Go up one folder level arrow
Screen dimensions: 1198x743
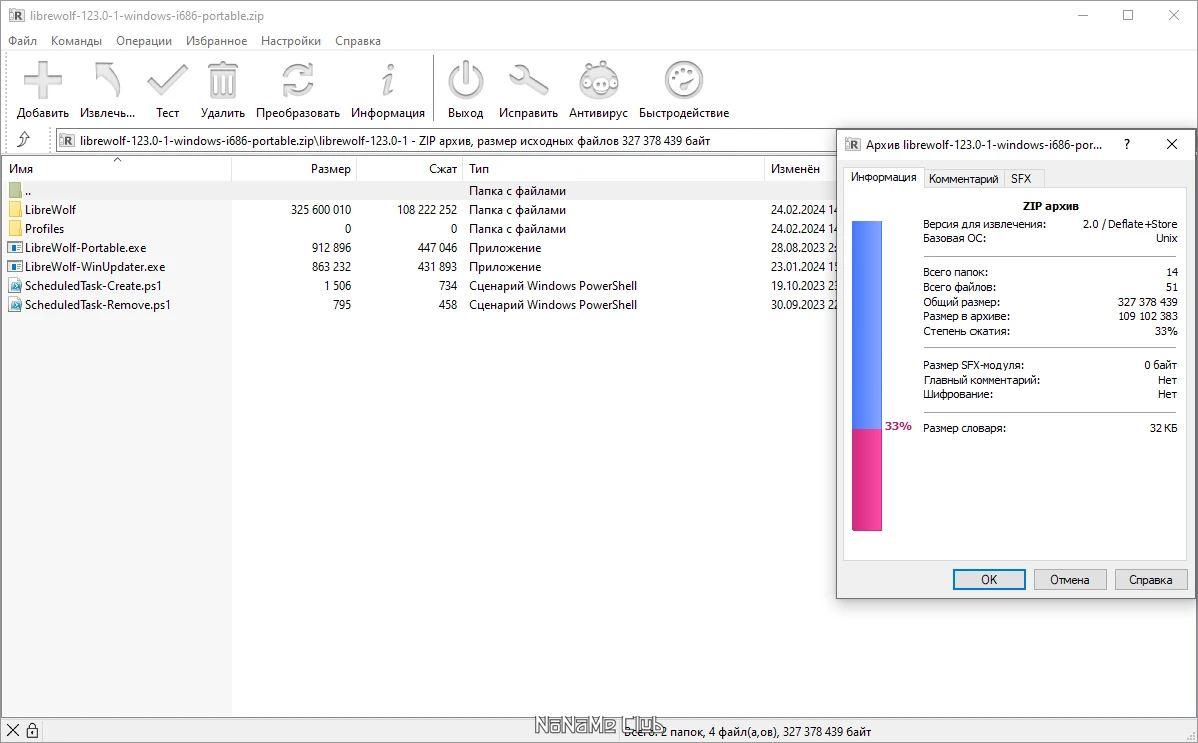tap(24, 140)
